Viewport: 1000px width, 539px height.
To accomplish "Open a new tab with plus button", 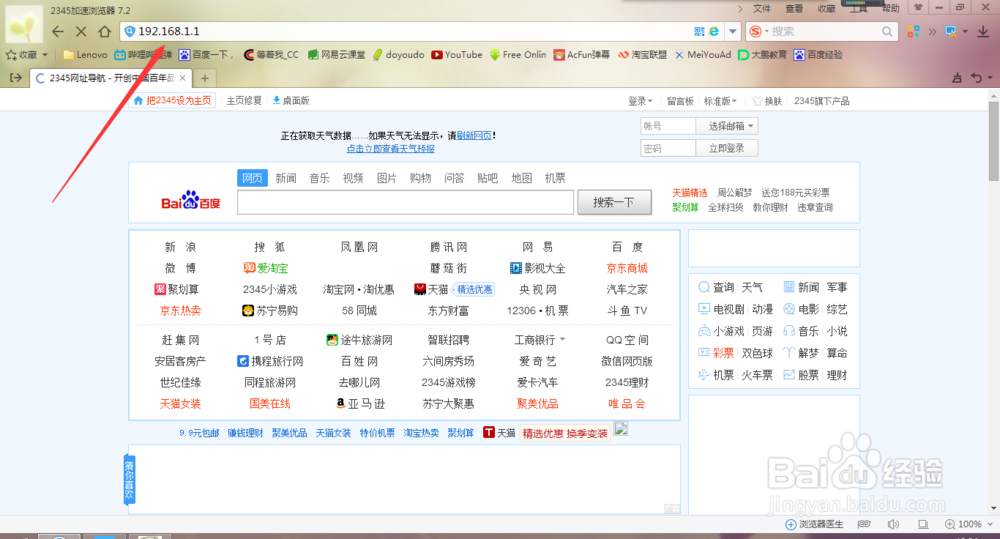I will [205, 78].
